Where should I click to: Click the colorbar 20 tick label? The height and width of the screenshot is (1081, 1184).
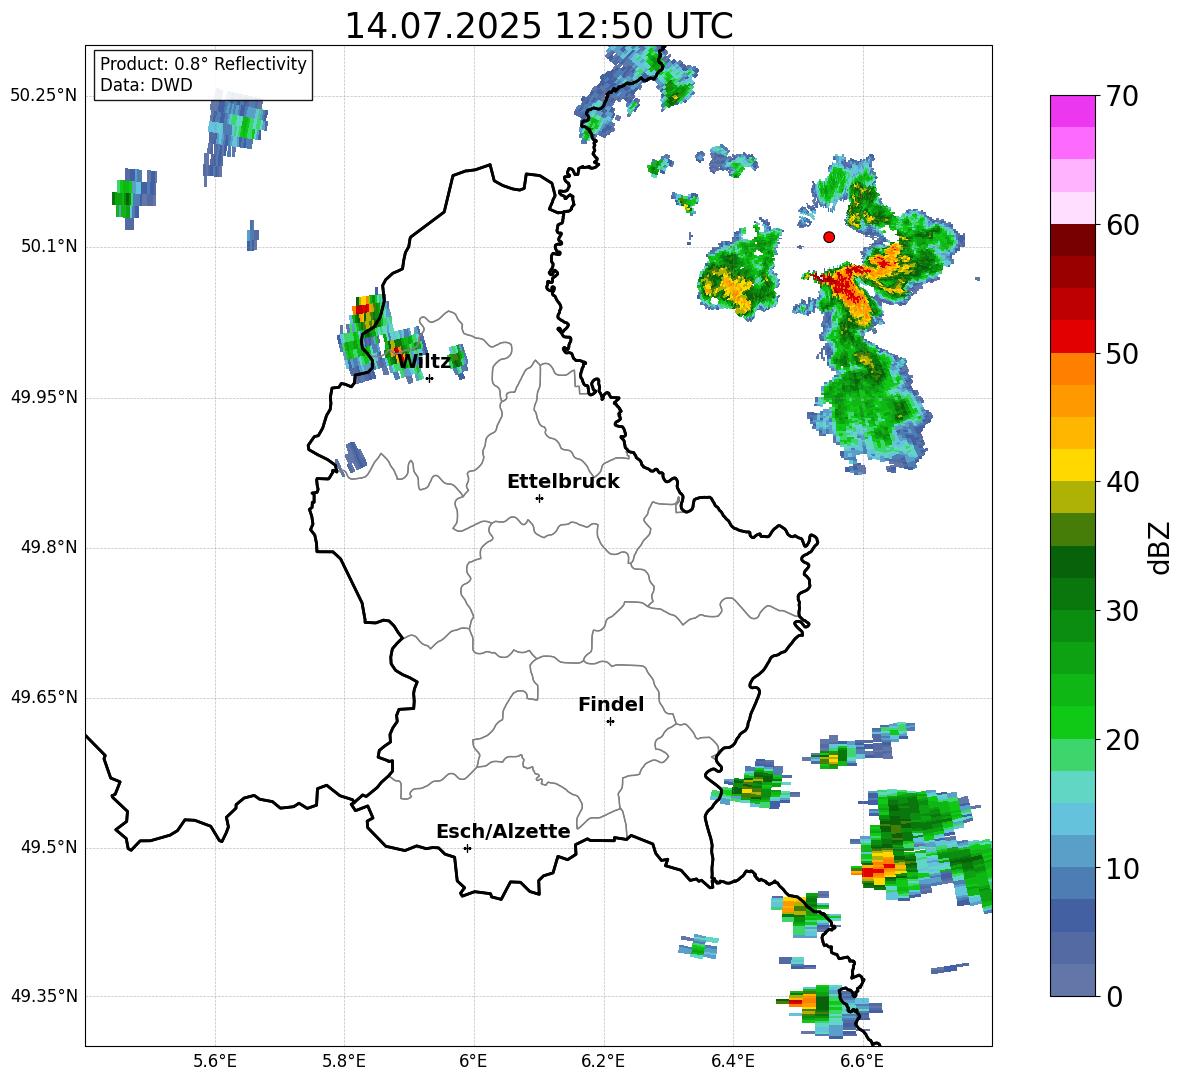1122,740
